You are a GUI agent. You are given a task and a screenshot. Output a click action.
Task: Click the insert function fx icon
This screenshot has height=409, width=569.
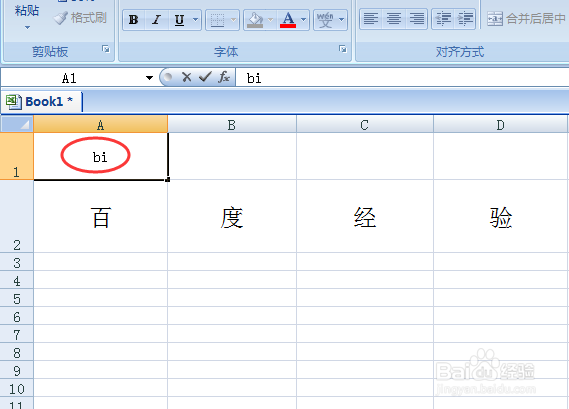tap(224, 77)
